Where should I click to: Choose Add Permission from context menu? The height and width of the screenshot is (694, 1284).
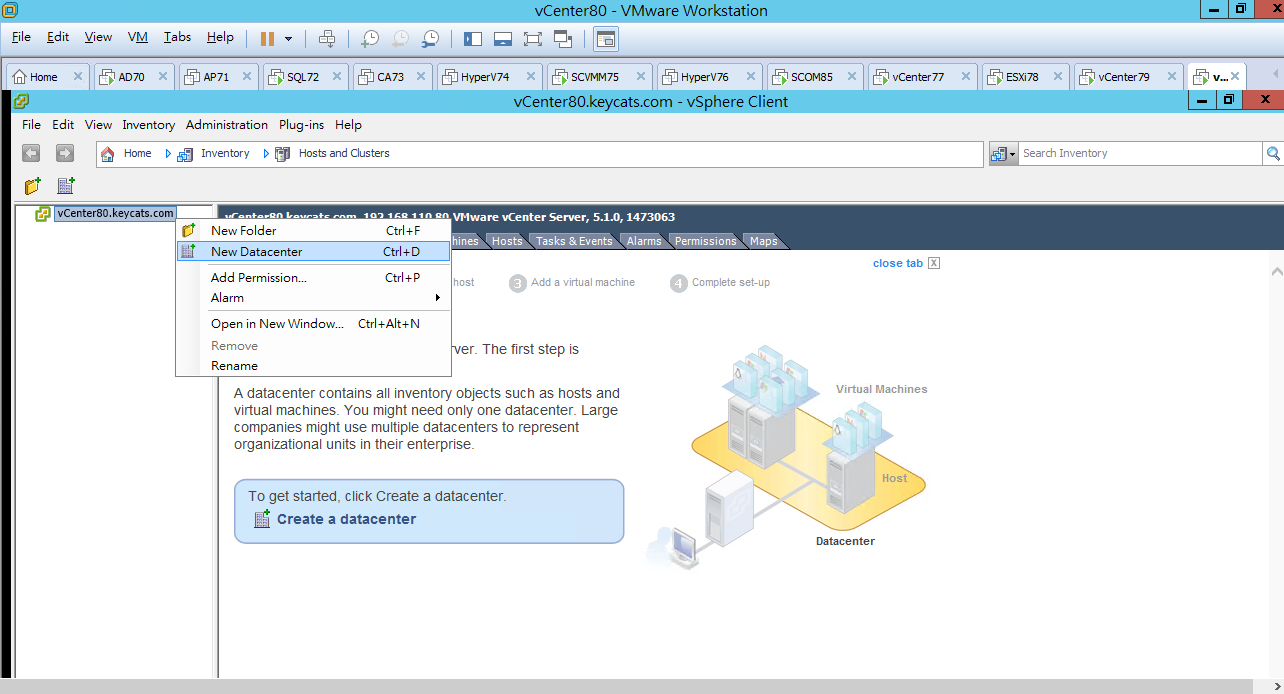coord(313,278)
